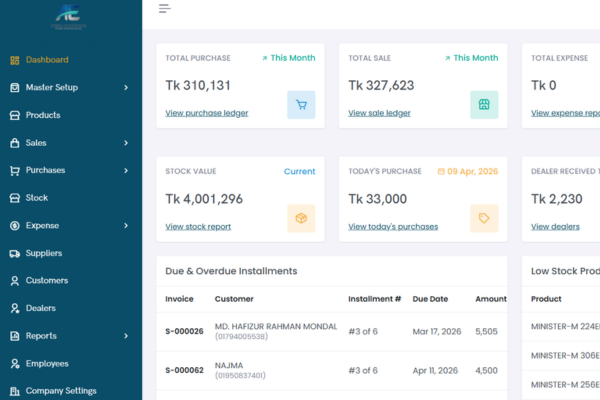
Task: Open the Products menu item
Action: pyautogui.click(x=43, y=115)
